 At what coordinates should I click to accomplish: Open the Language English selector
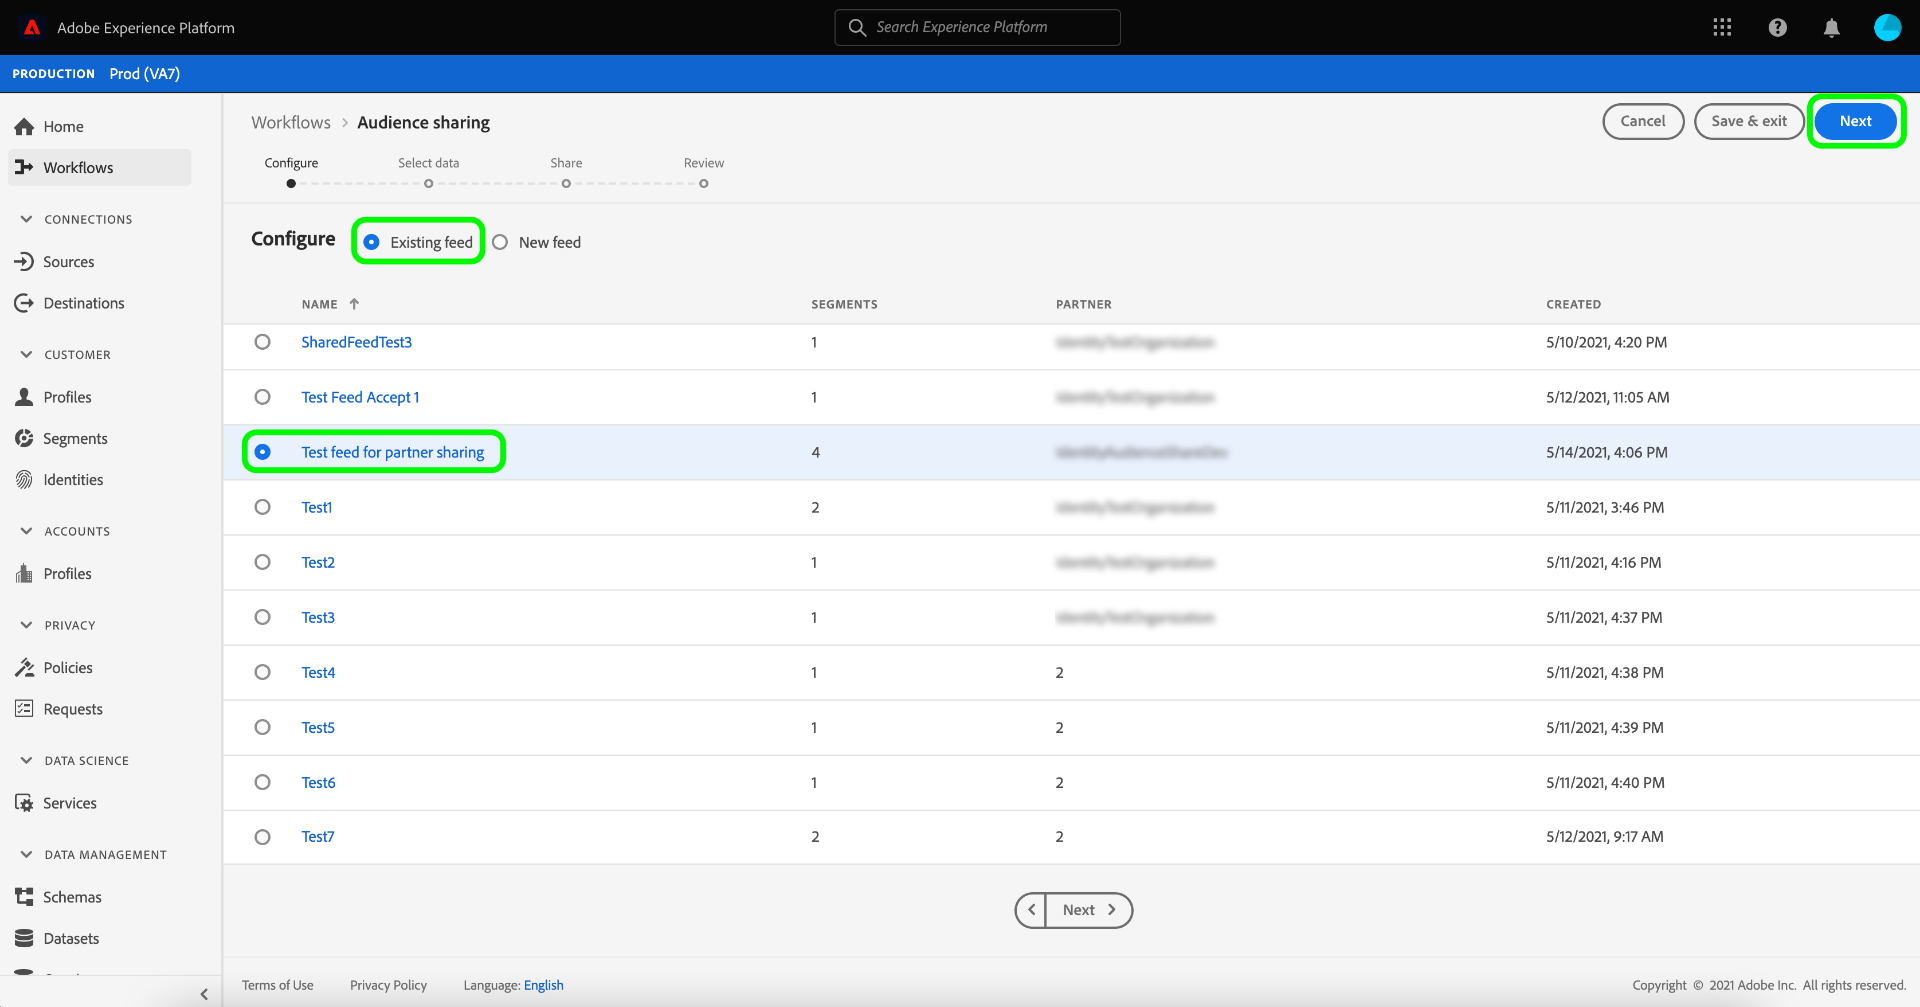544,985
